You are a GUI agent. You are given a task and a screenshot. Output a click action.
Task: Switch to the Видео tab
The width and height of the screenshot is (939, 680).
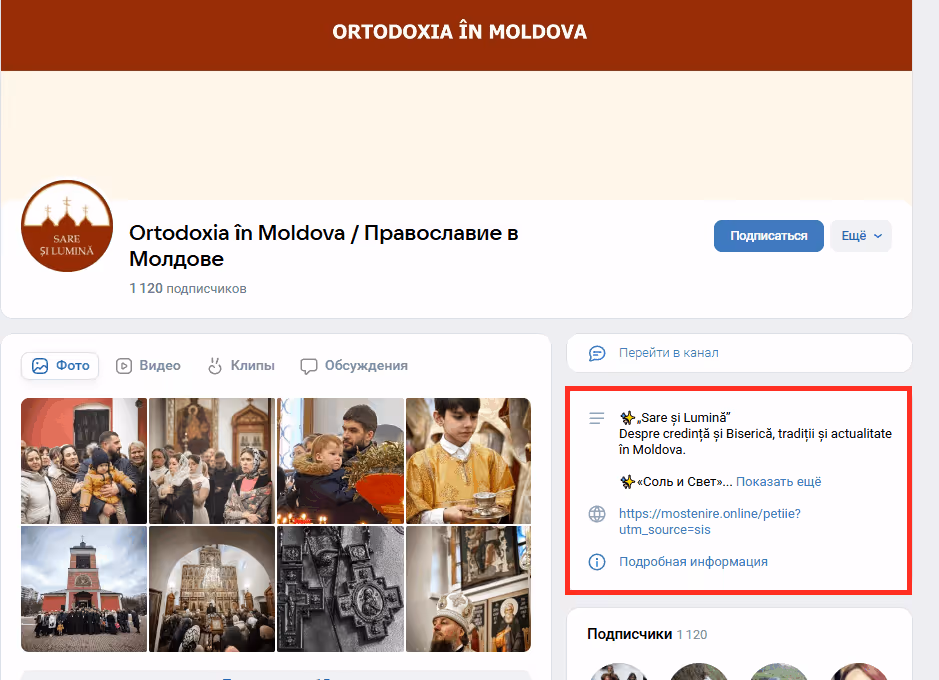(x=148, y=366)
